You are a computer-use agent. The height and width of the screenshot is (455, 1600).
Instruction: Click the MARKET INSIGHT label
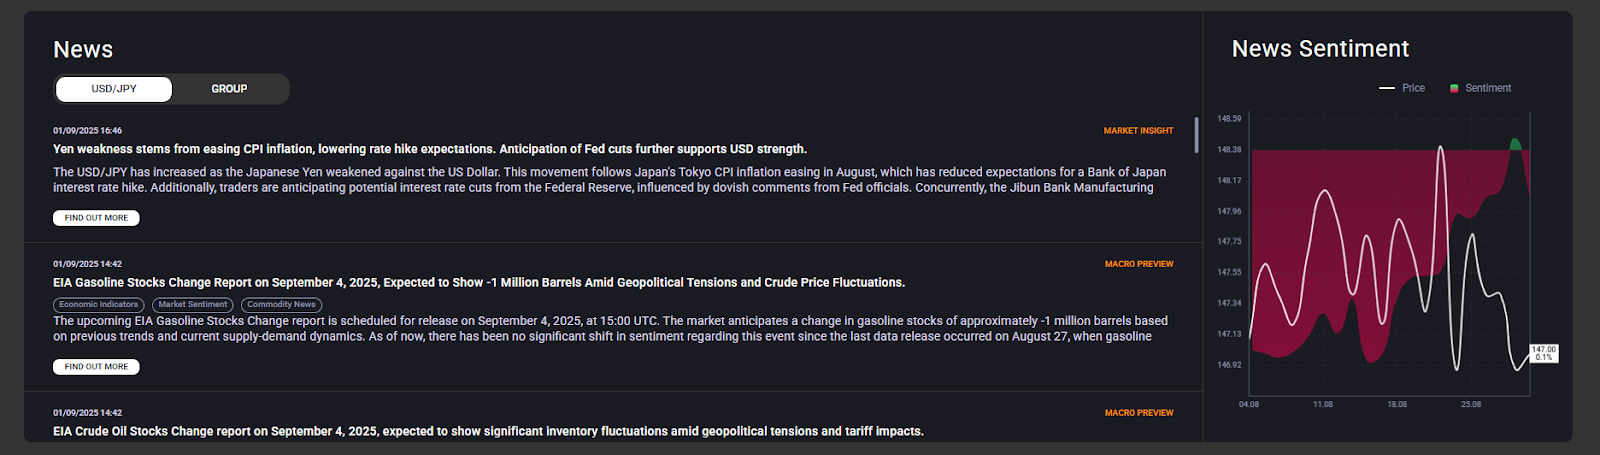coord(1138,131)
